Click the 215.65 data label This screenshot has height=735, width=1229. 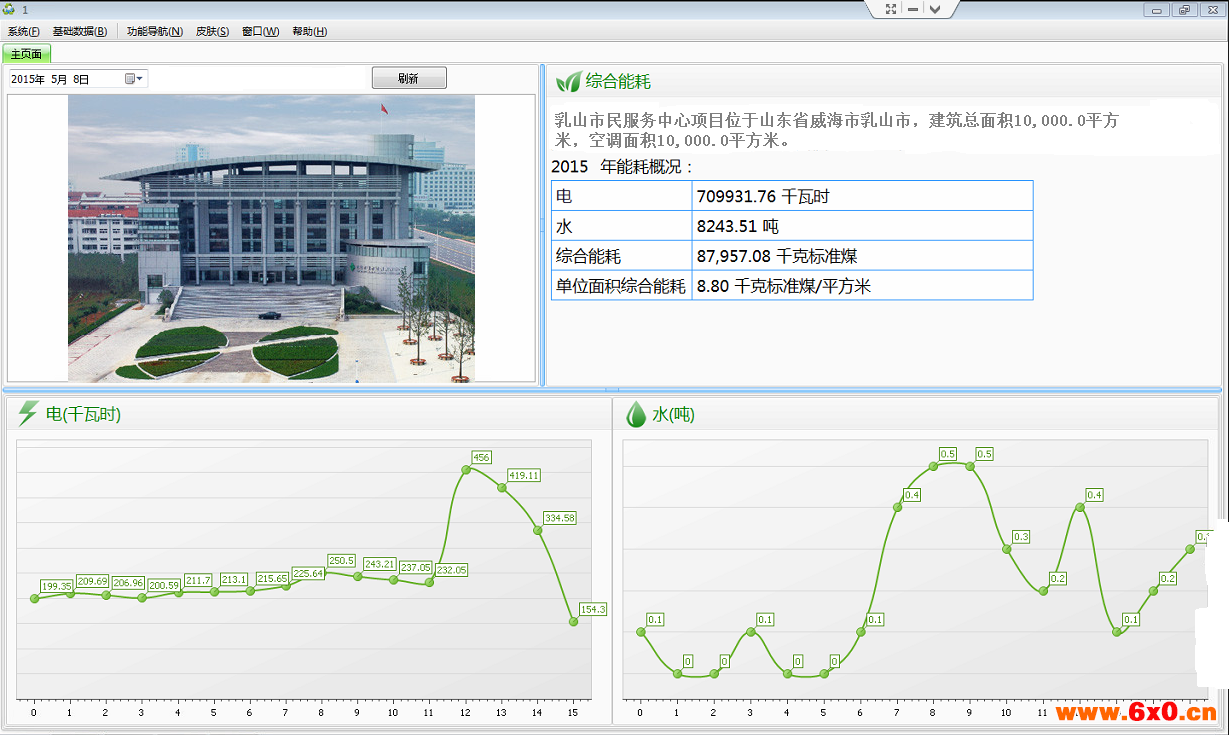(273, 578)
